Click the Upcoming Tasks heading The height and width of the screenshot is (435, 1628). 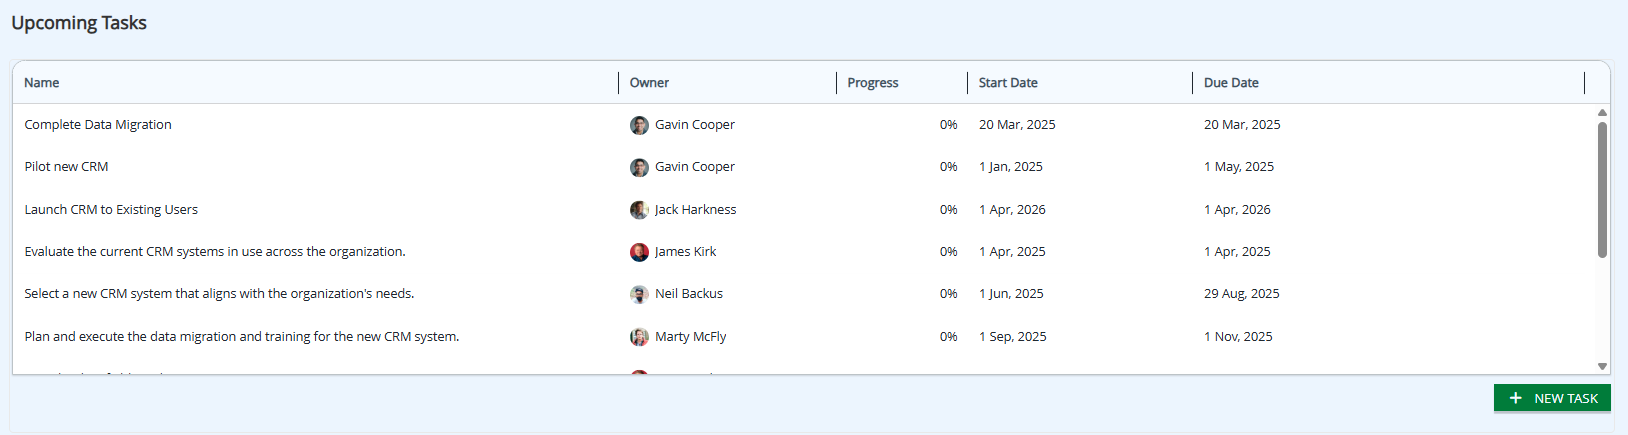79,23
